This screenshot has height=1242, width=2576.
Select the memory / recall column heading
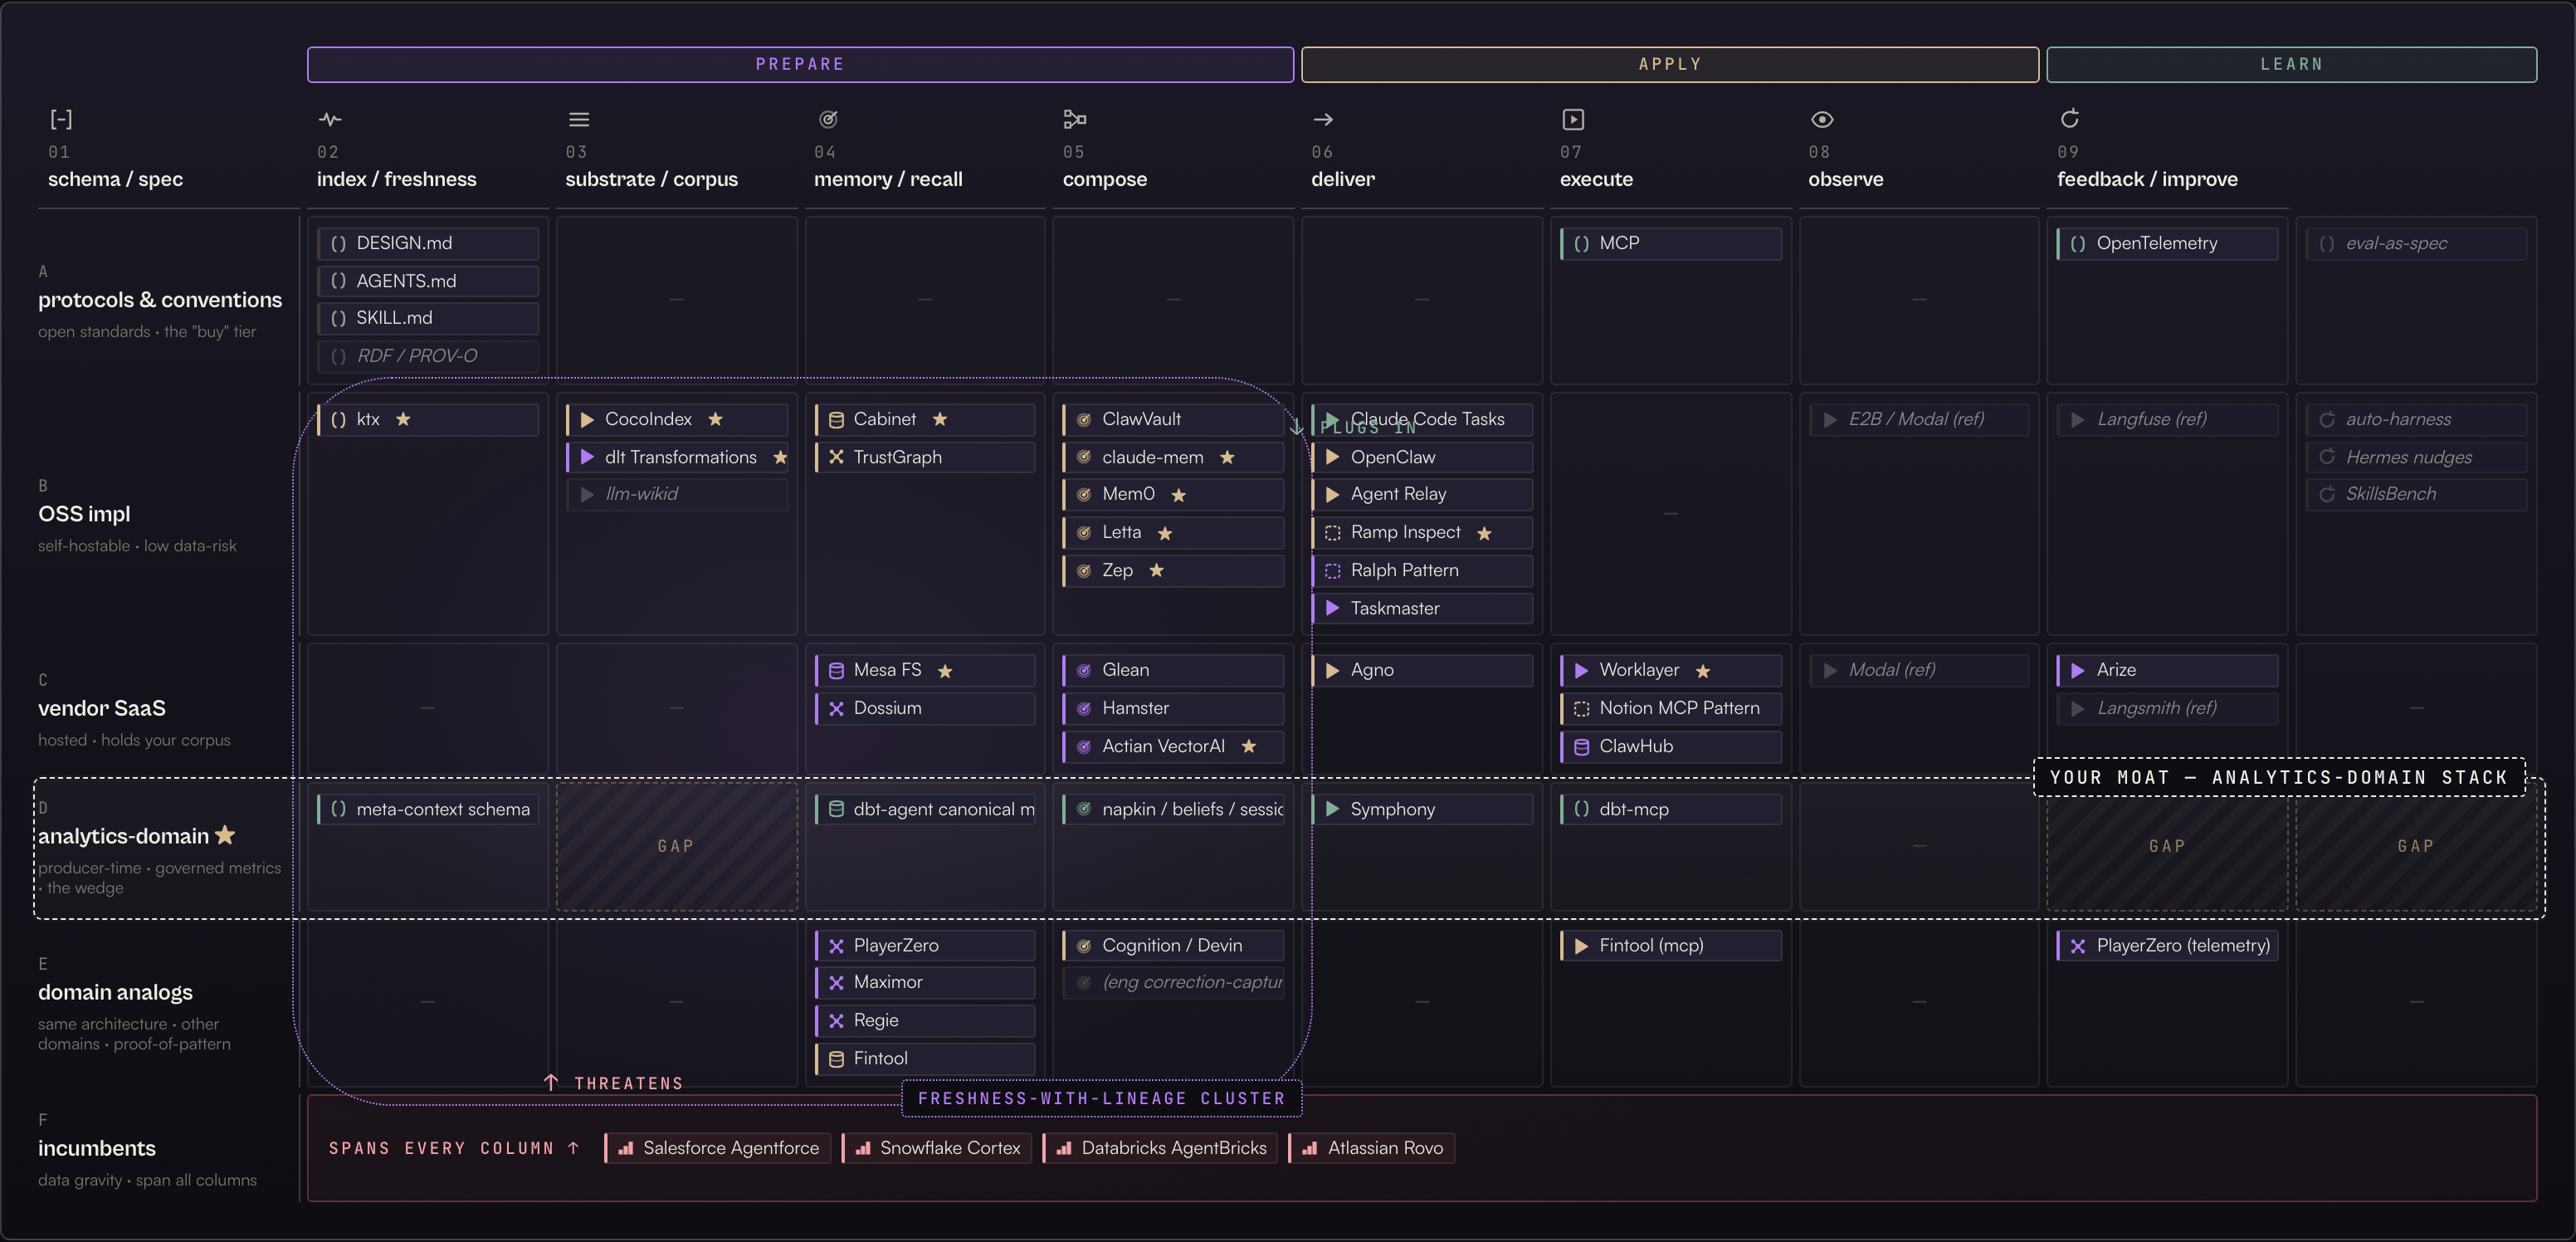pos(888,179)
